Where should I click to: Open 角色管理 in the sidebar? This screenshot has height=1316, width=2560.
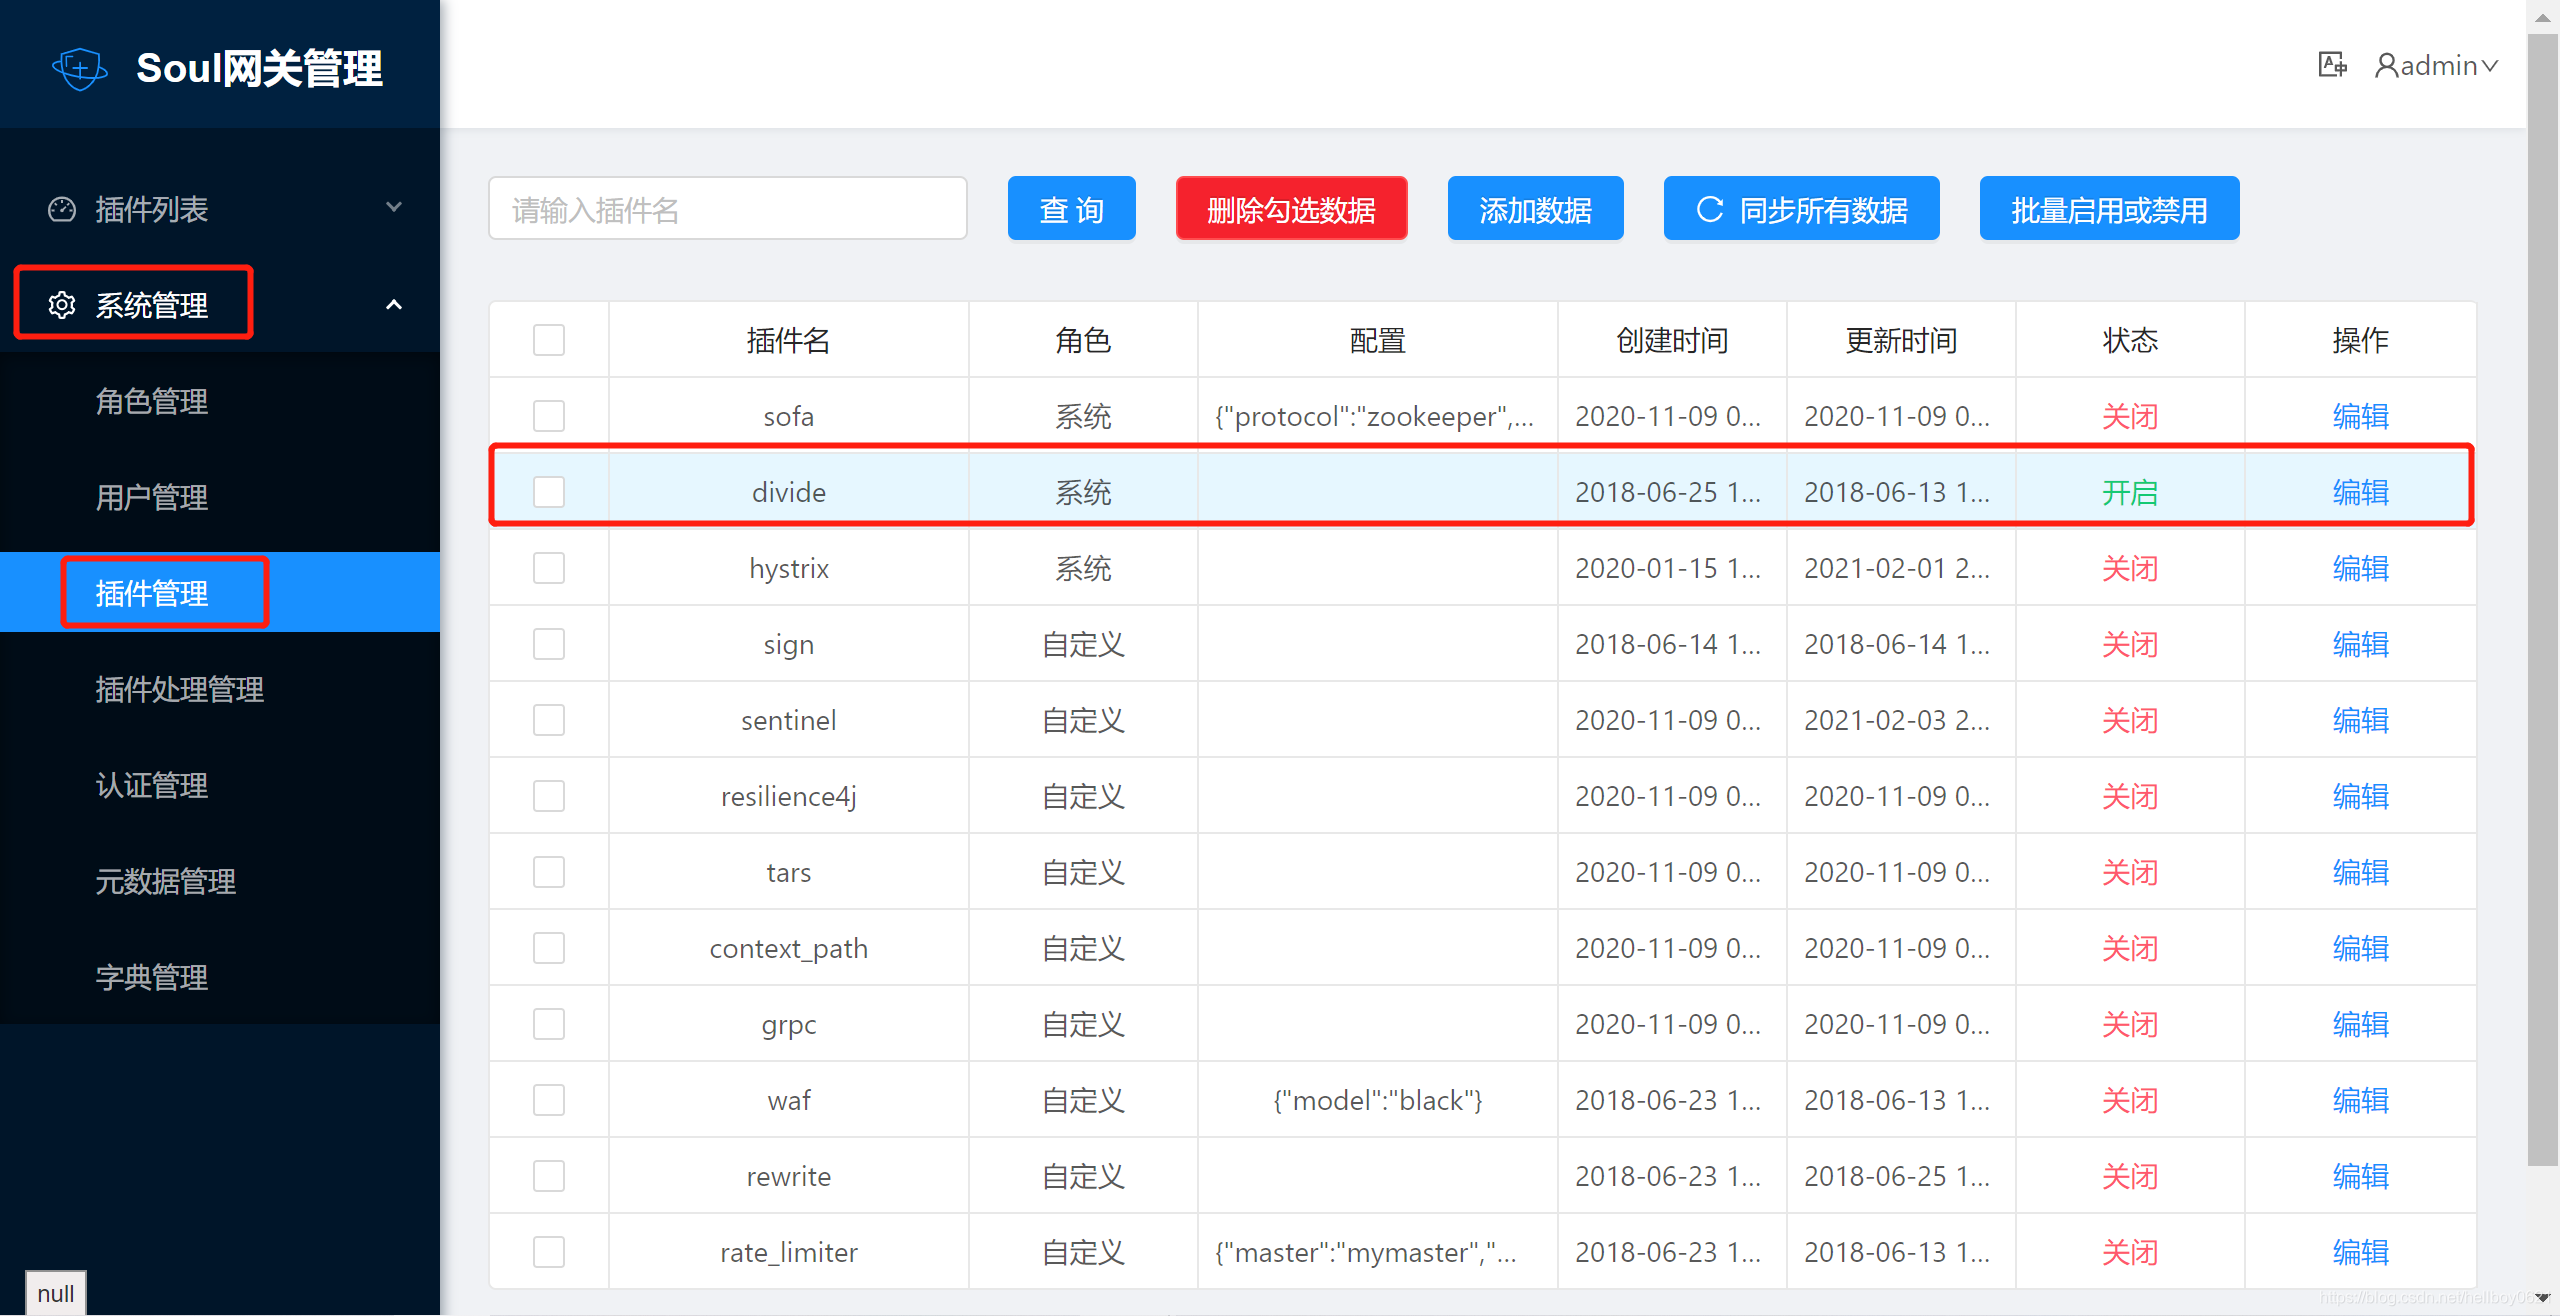pyautogui.click(x=152, y=401)
